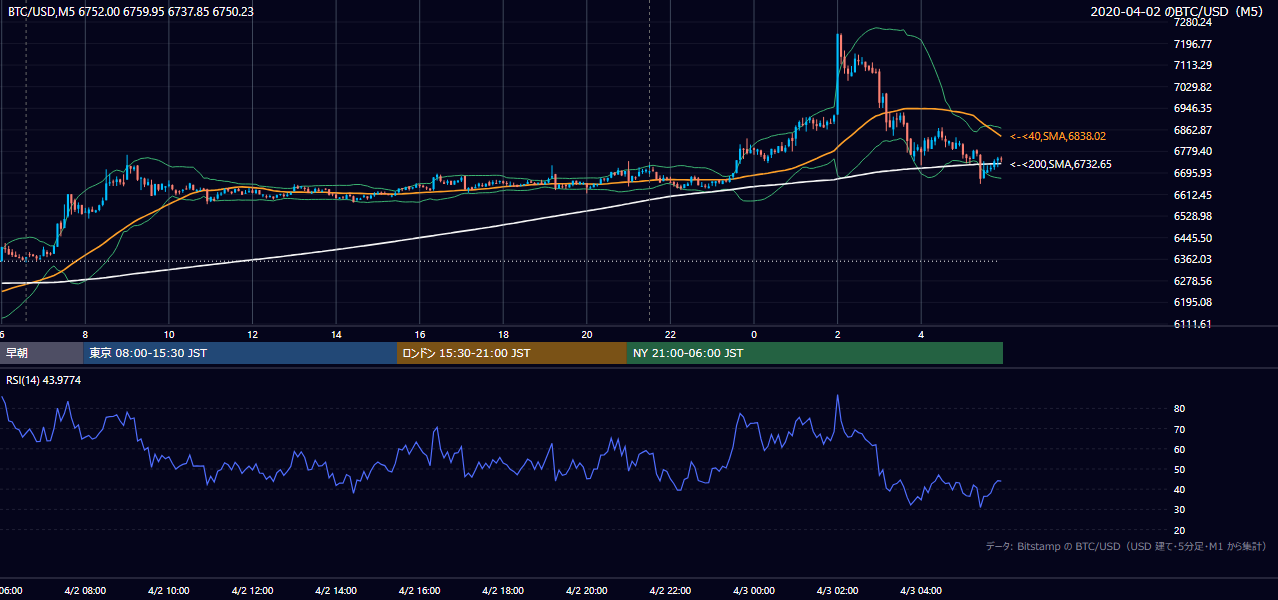This screenshot has width=1278, height=600.
Task: Click RSI scale value 80
Action: [1180, 409]
